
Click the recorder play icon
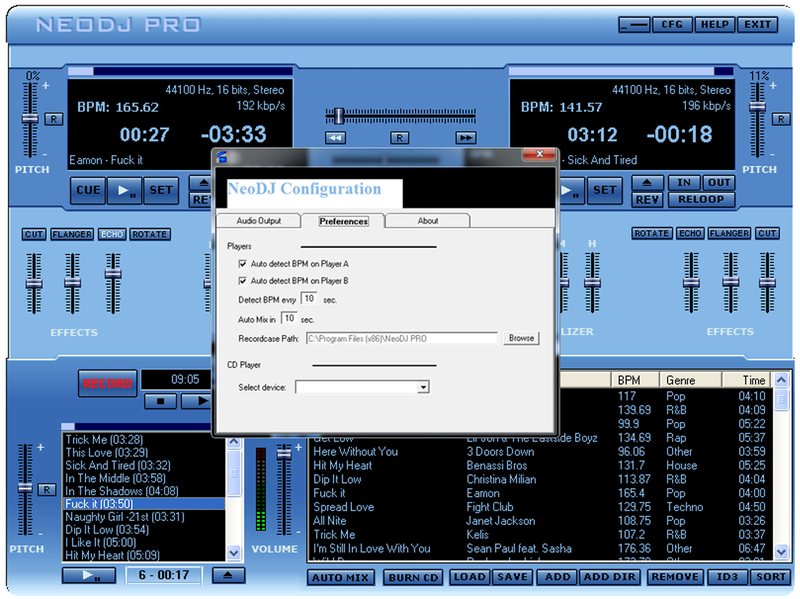coord(198,401)
